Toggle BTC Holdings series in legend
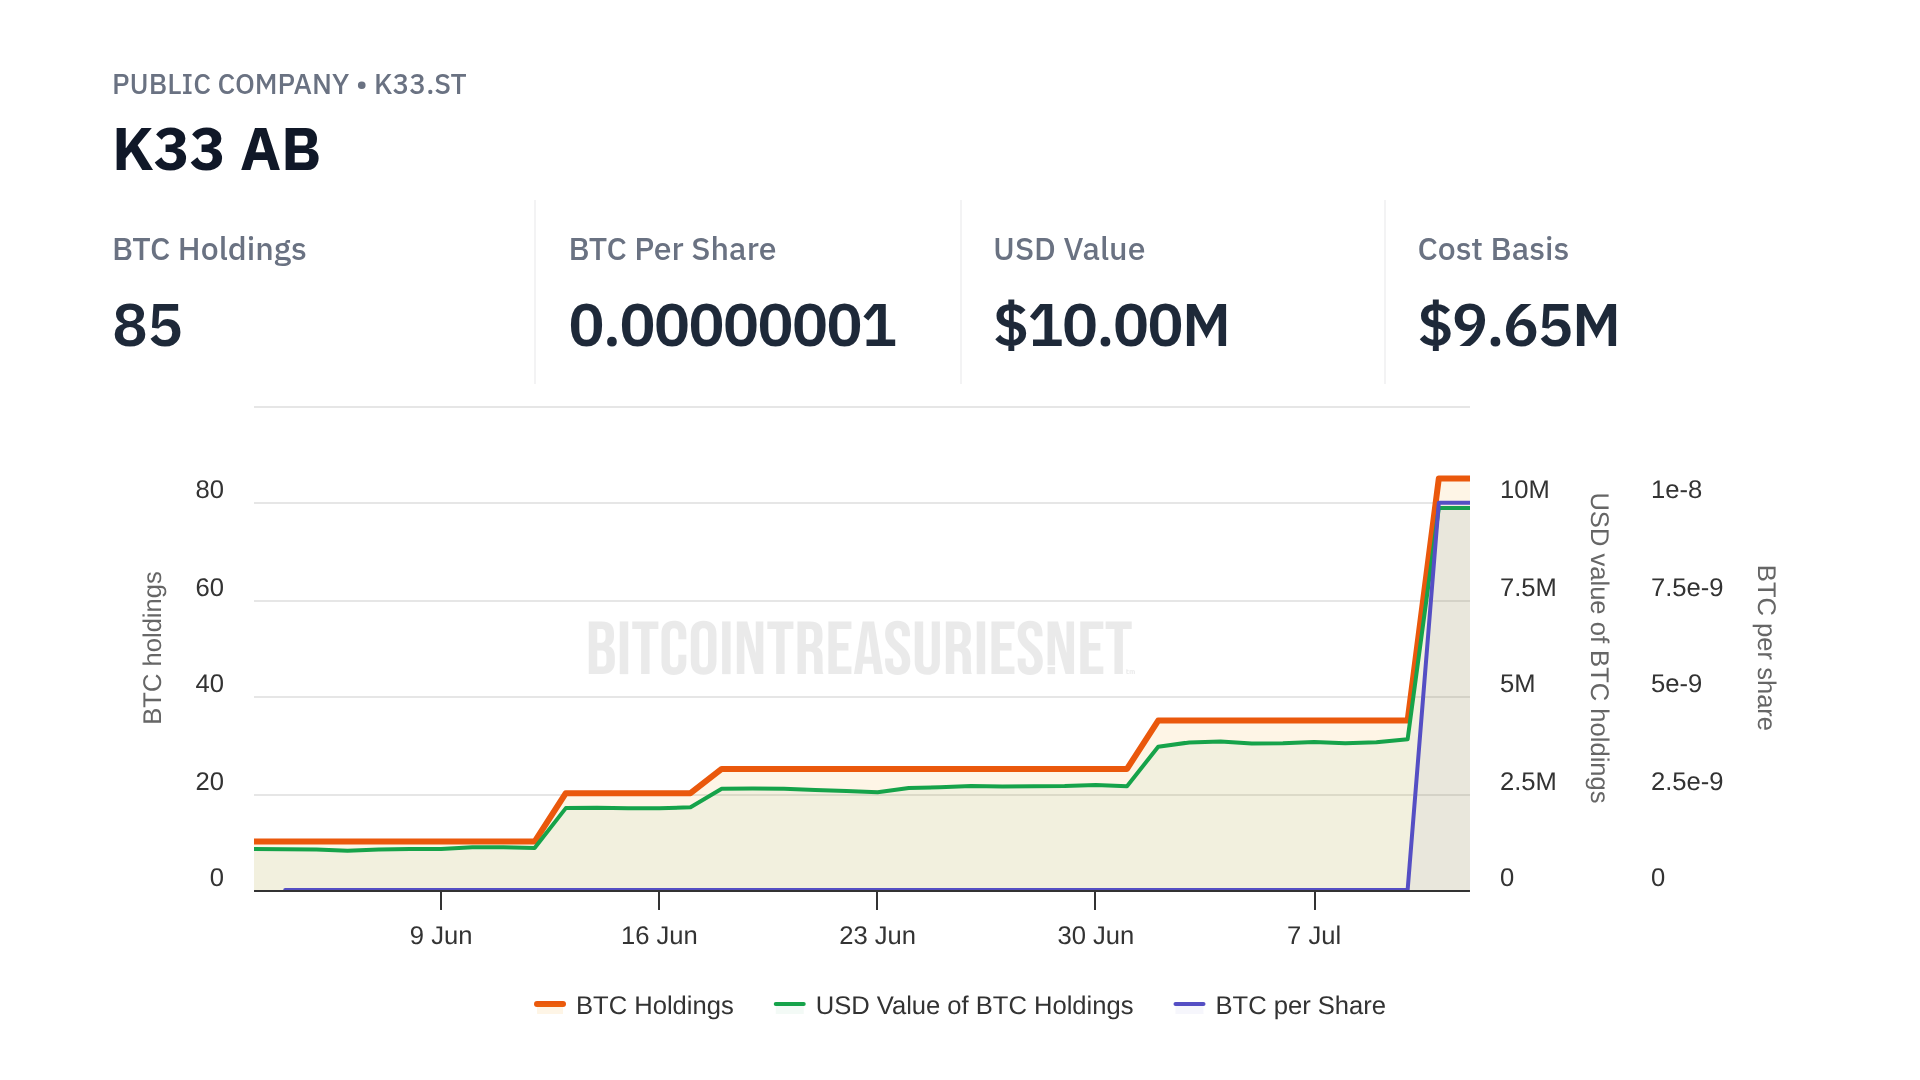1920x1080 pixels. click(654, 1005)
